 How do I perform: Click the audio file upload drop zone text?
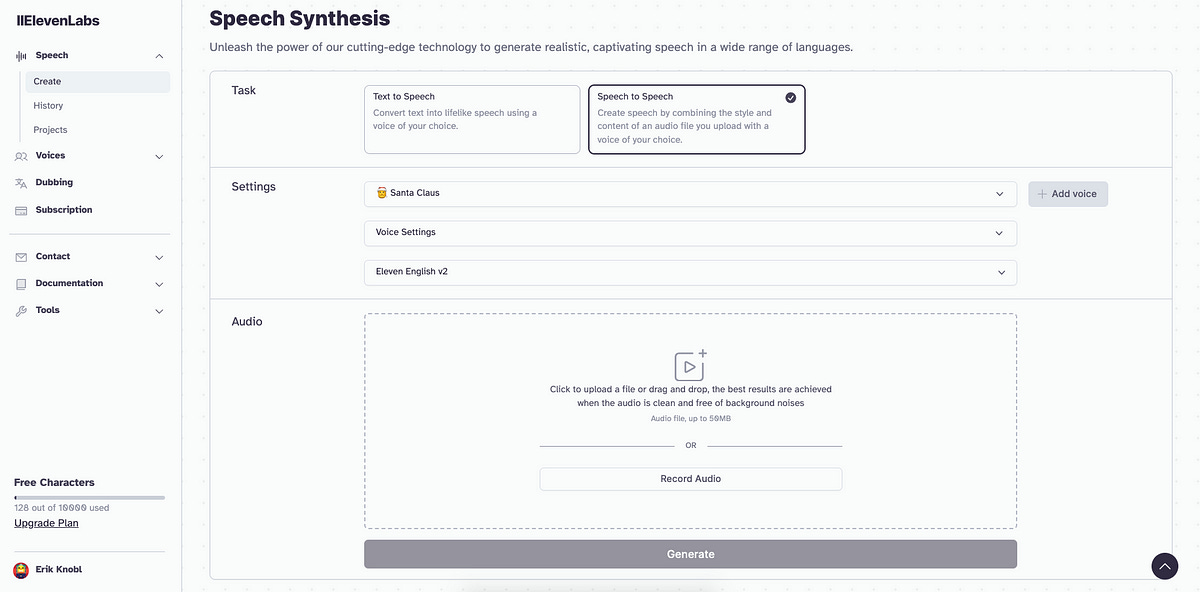click(690, 396)
